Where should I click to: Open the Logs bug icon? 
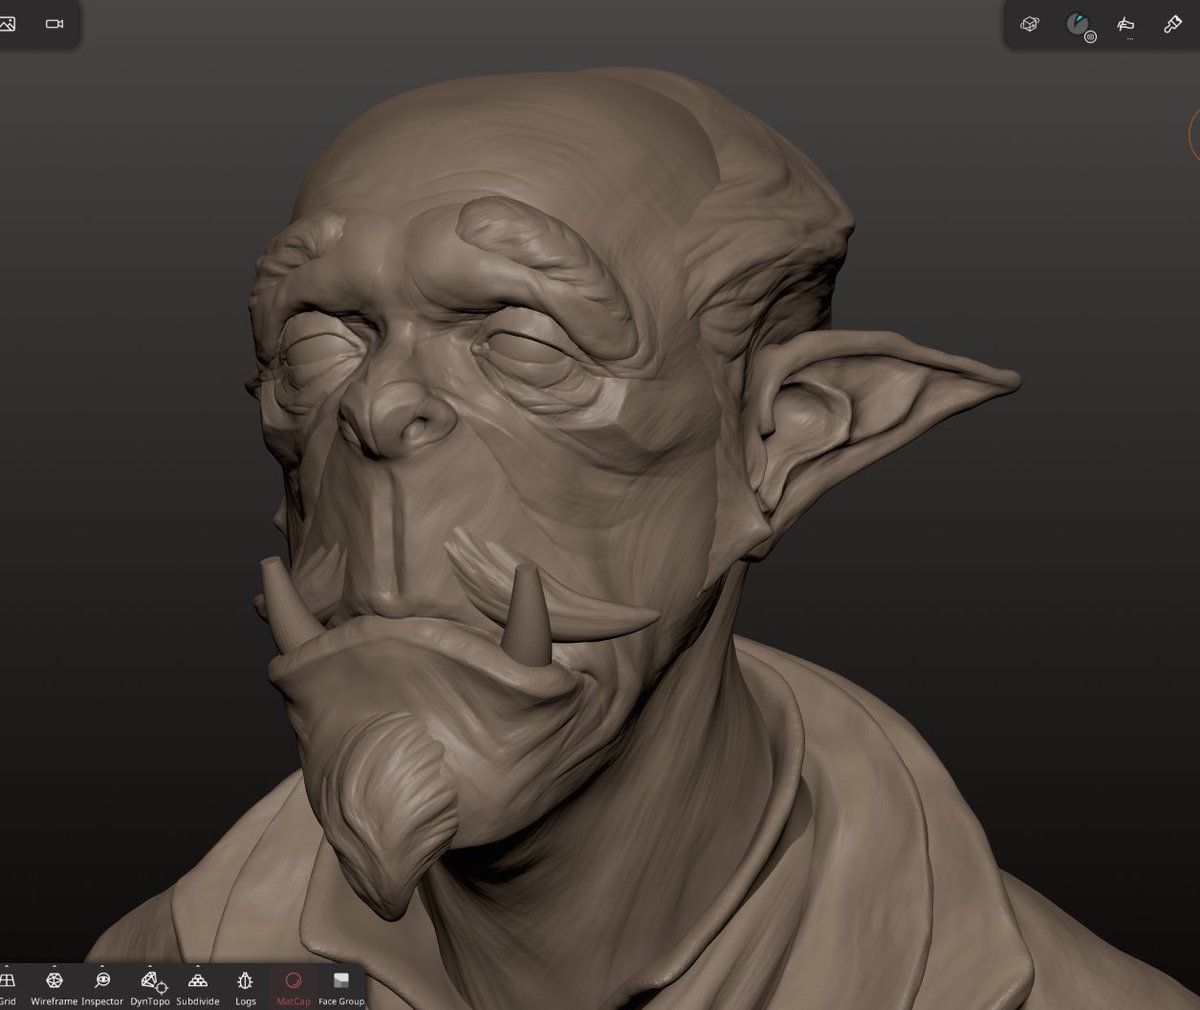click(x=246, y=986)
